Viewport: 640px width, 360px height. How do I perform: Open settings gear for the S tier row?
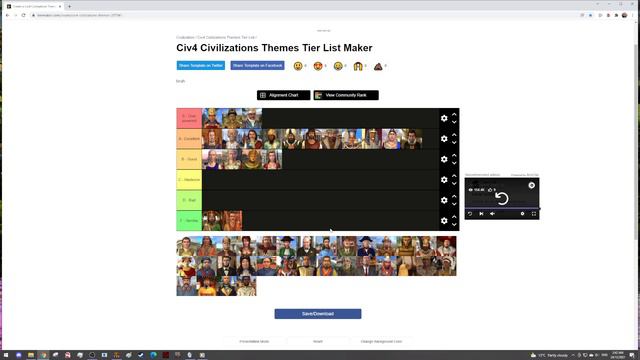click(x=444, y=118)
